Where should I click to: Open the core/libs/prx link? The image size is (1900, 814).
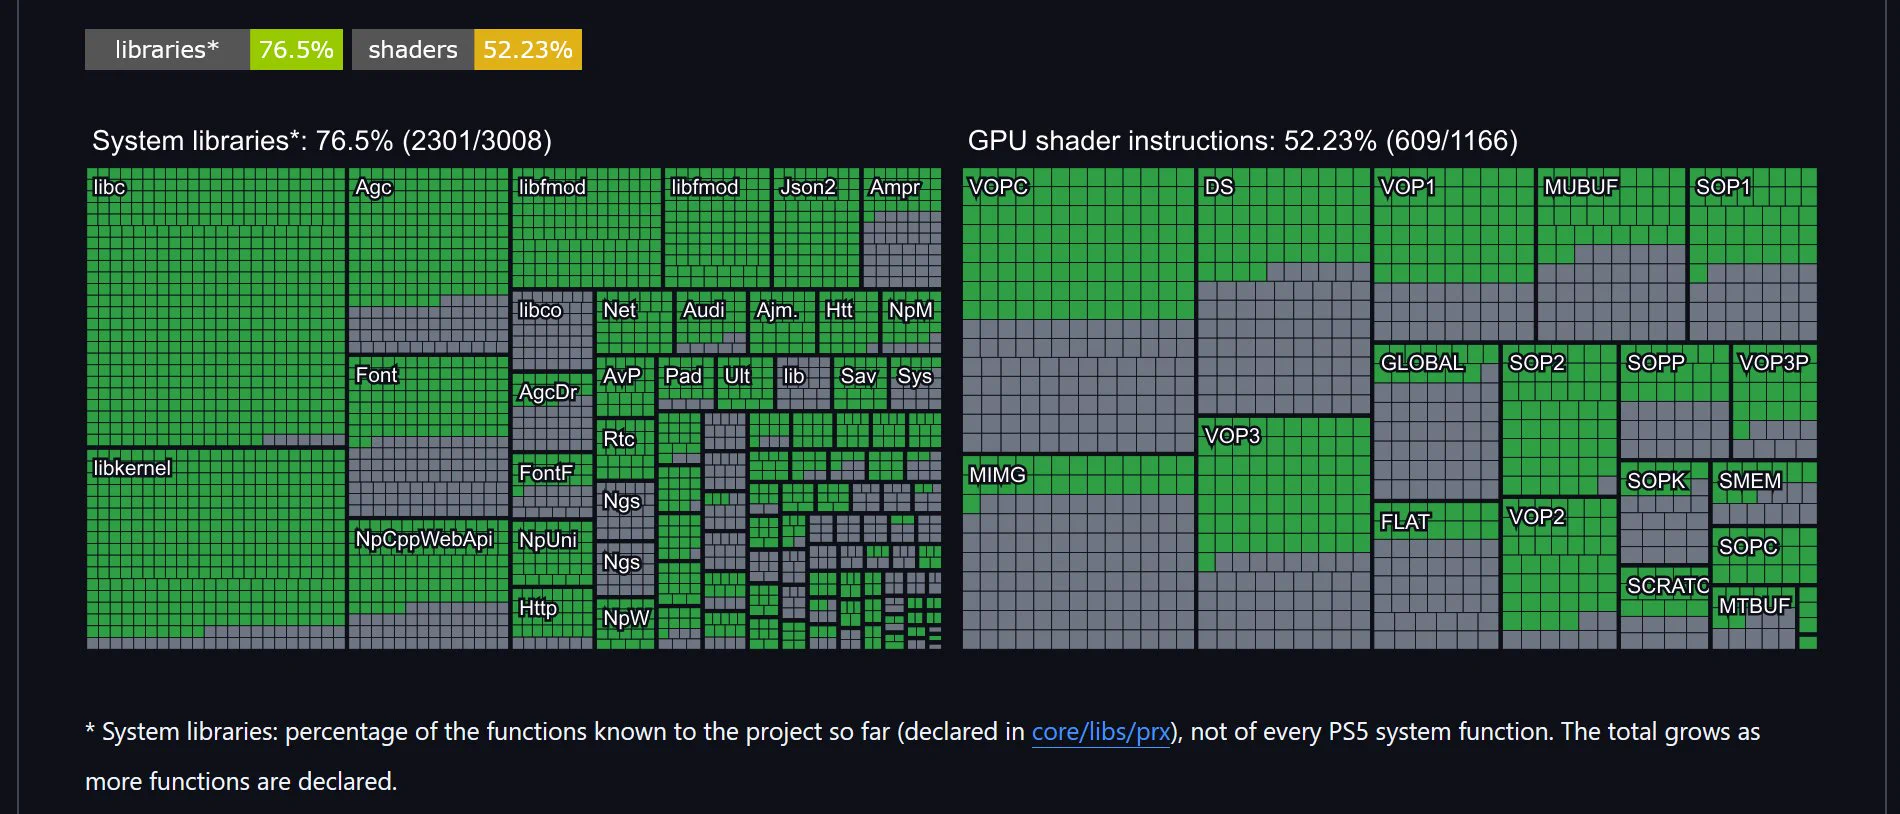coord(1101,732)
